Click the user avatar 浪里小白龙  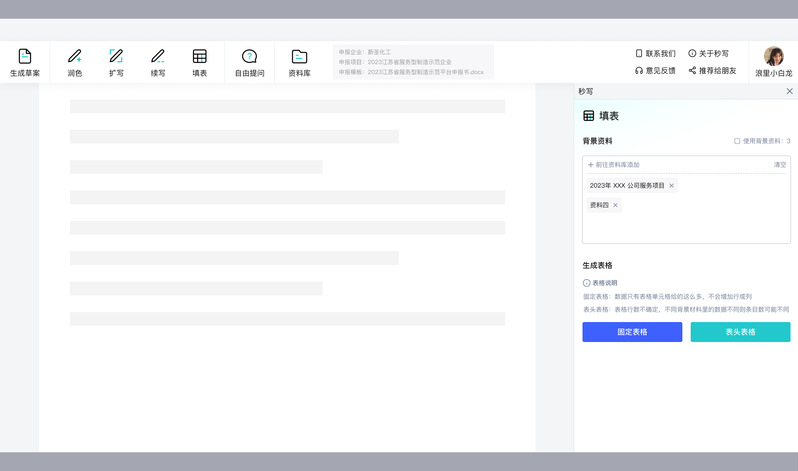click(x=773, y=56)
